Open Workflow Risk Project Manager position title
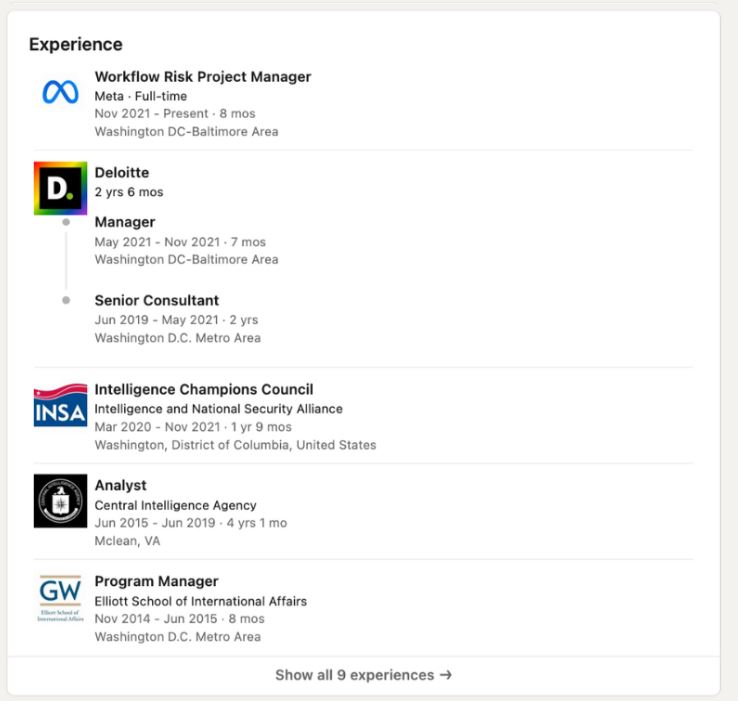The width and height of the screenshot is (738, 701). tap(202, 77)
